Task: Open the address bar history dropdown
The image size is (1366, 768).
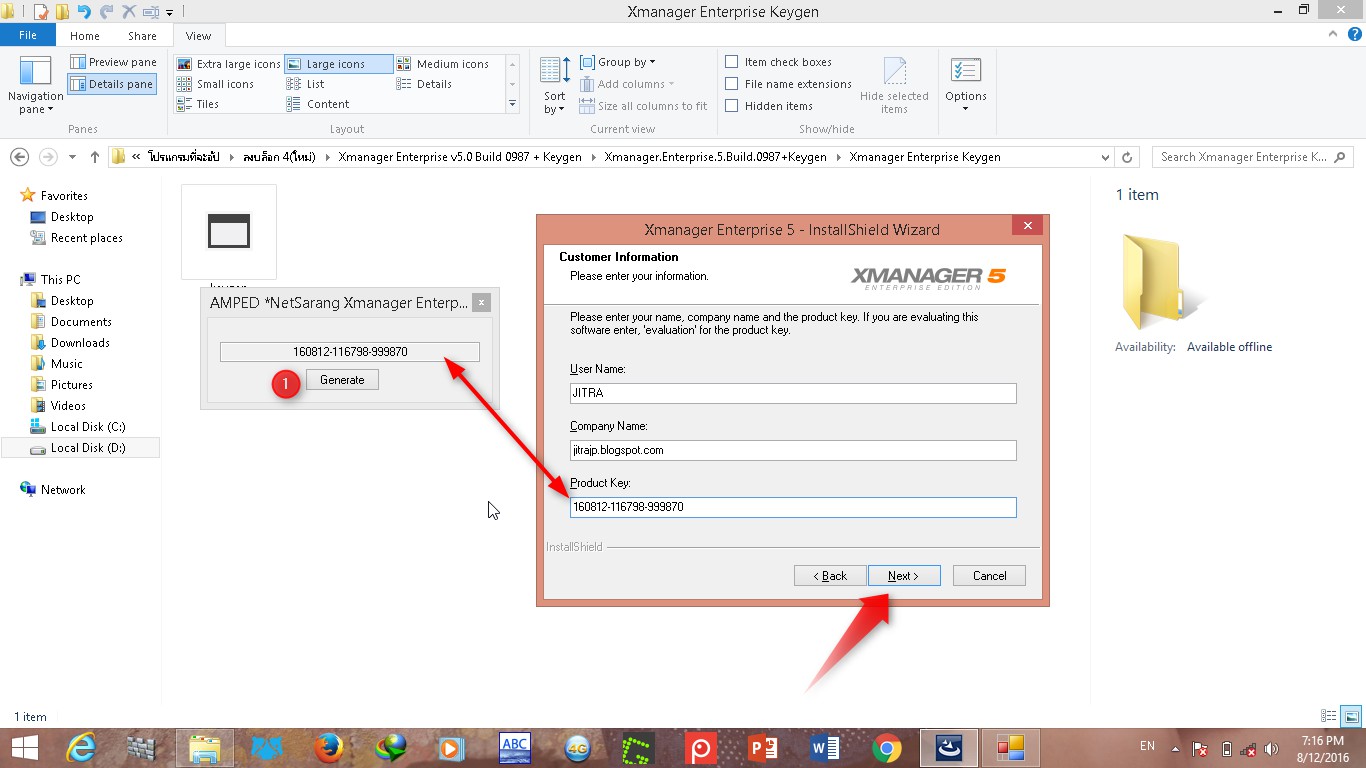Action: (1105, 157)
